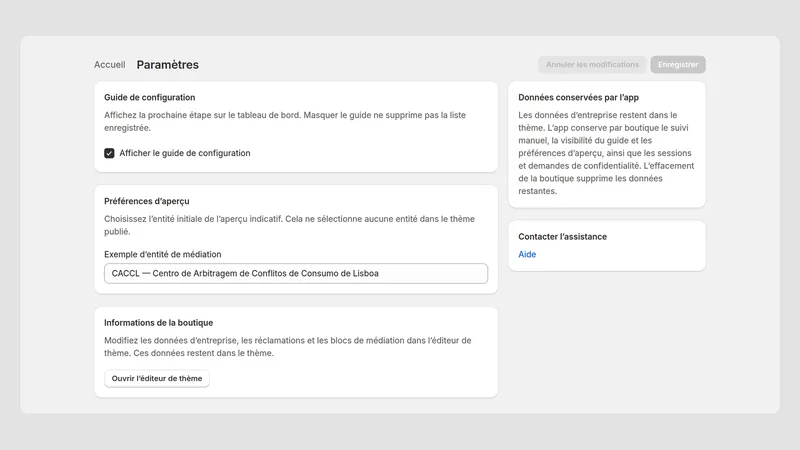The width and height of the screenshot is (800, 450).
Task: Click the Préférences d'aperçu heading
Action: click(146, 201)
